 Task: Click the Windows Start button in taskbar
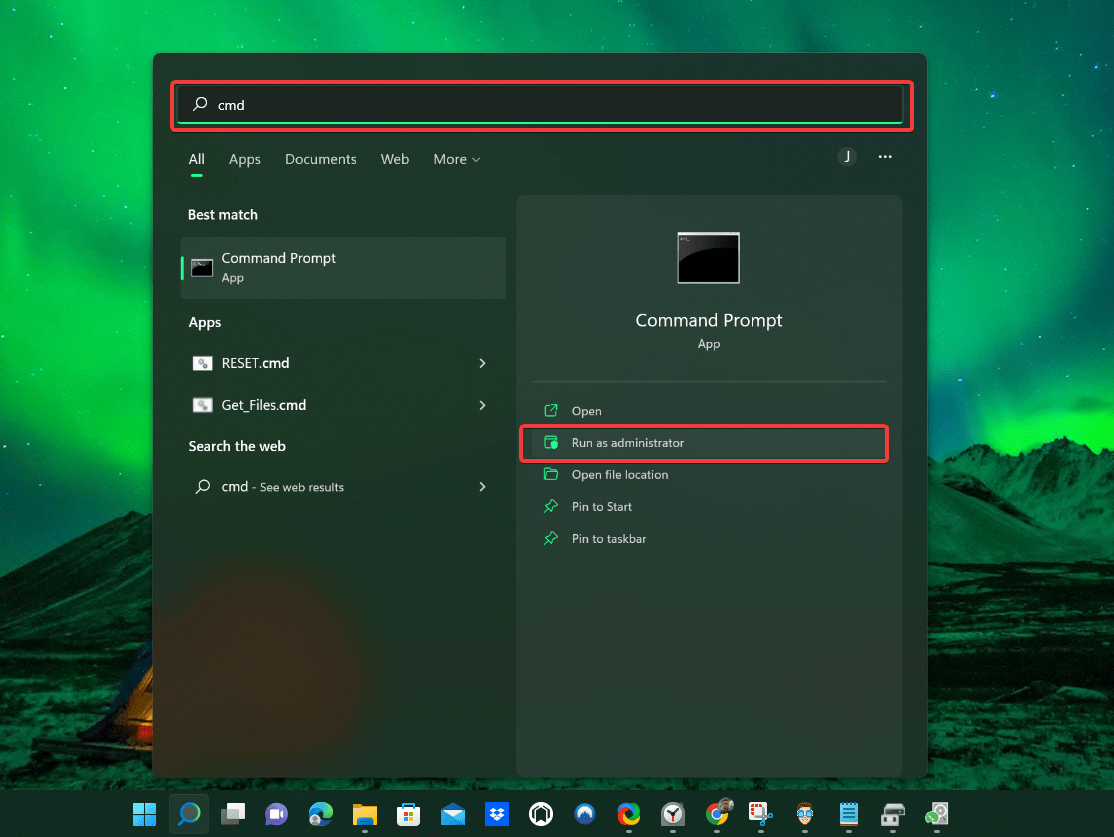(144, 814)
